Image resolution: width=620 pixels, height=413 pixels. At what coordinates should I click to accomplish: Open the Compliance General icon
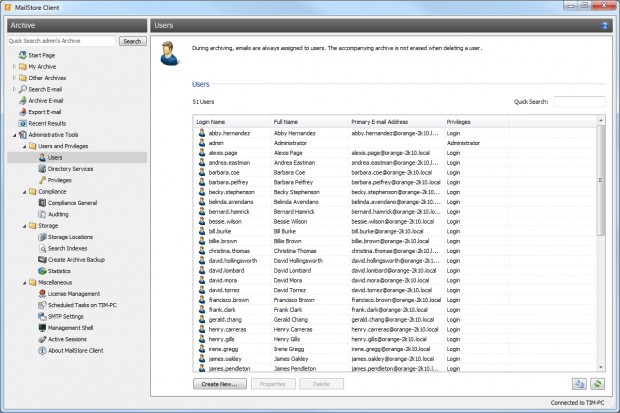coord(42,203)
